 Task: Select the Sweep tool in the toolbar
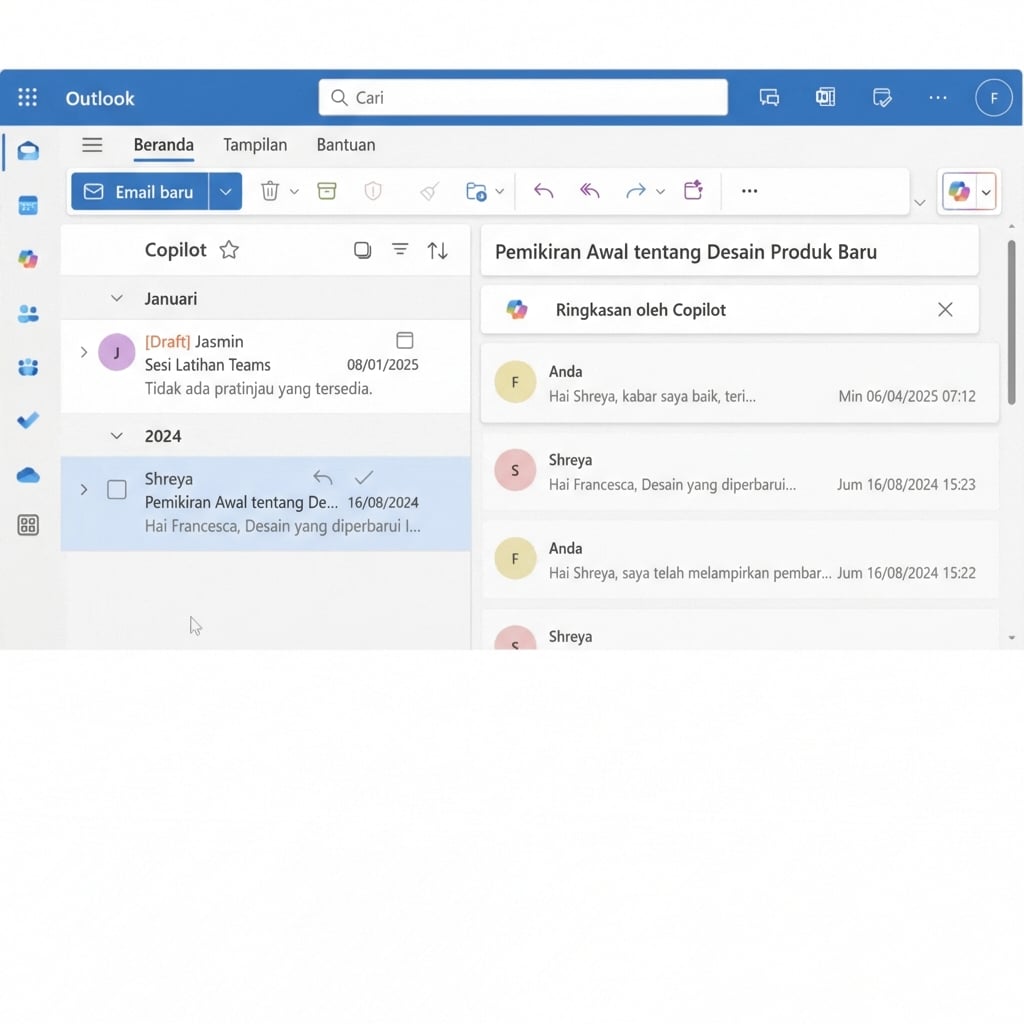(x=428, y=191)
